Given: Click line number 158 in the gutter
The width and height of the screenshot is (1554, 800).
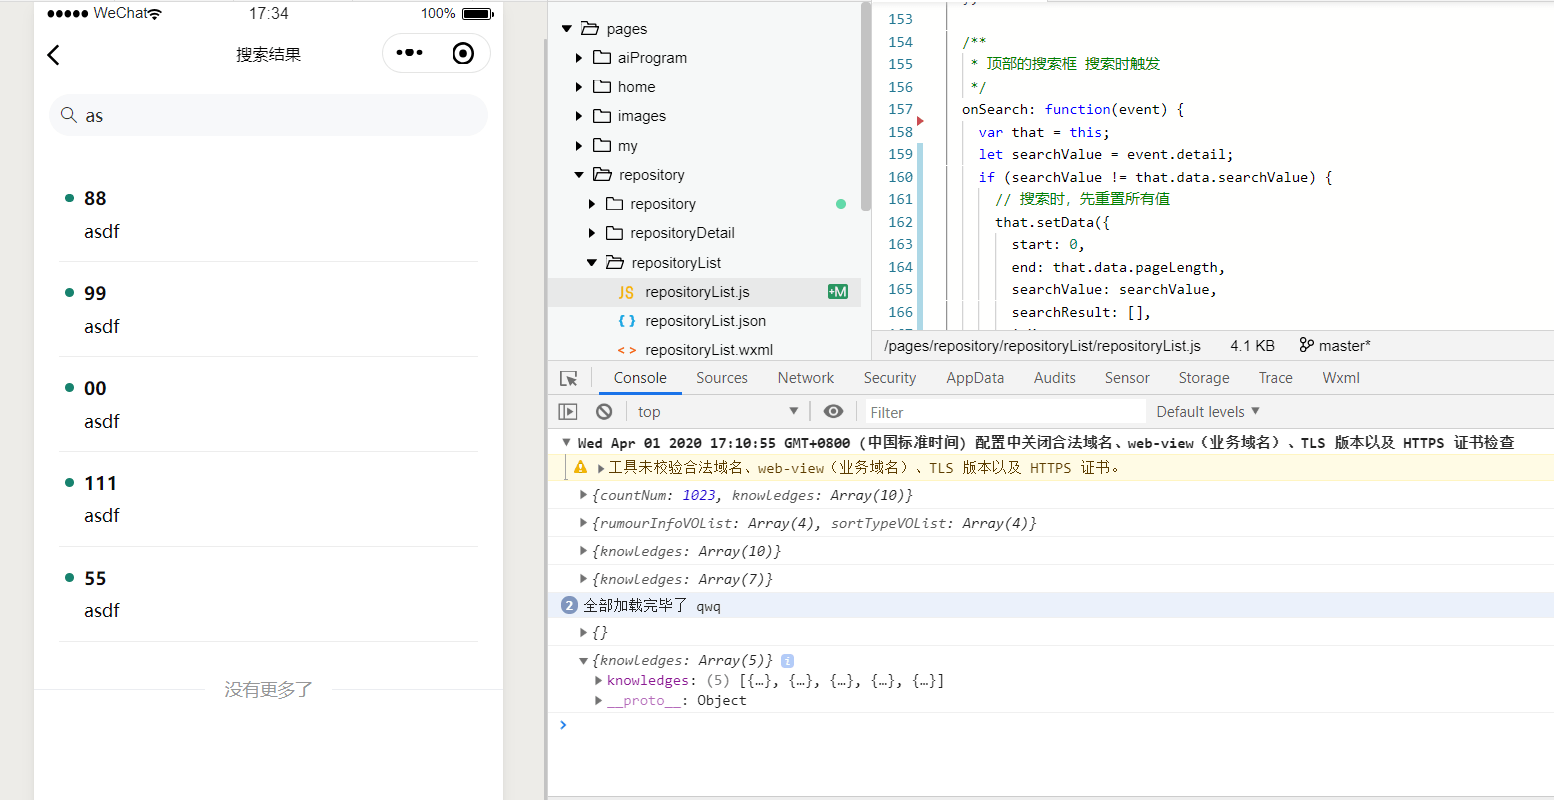Looking at the screenshot, I should coord(900,132).
